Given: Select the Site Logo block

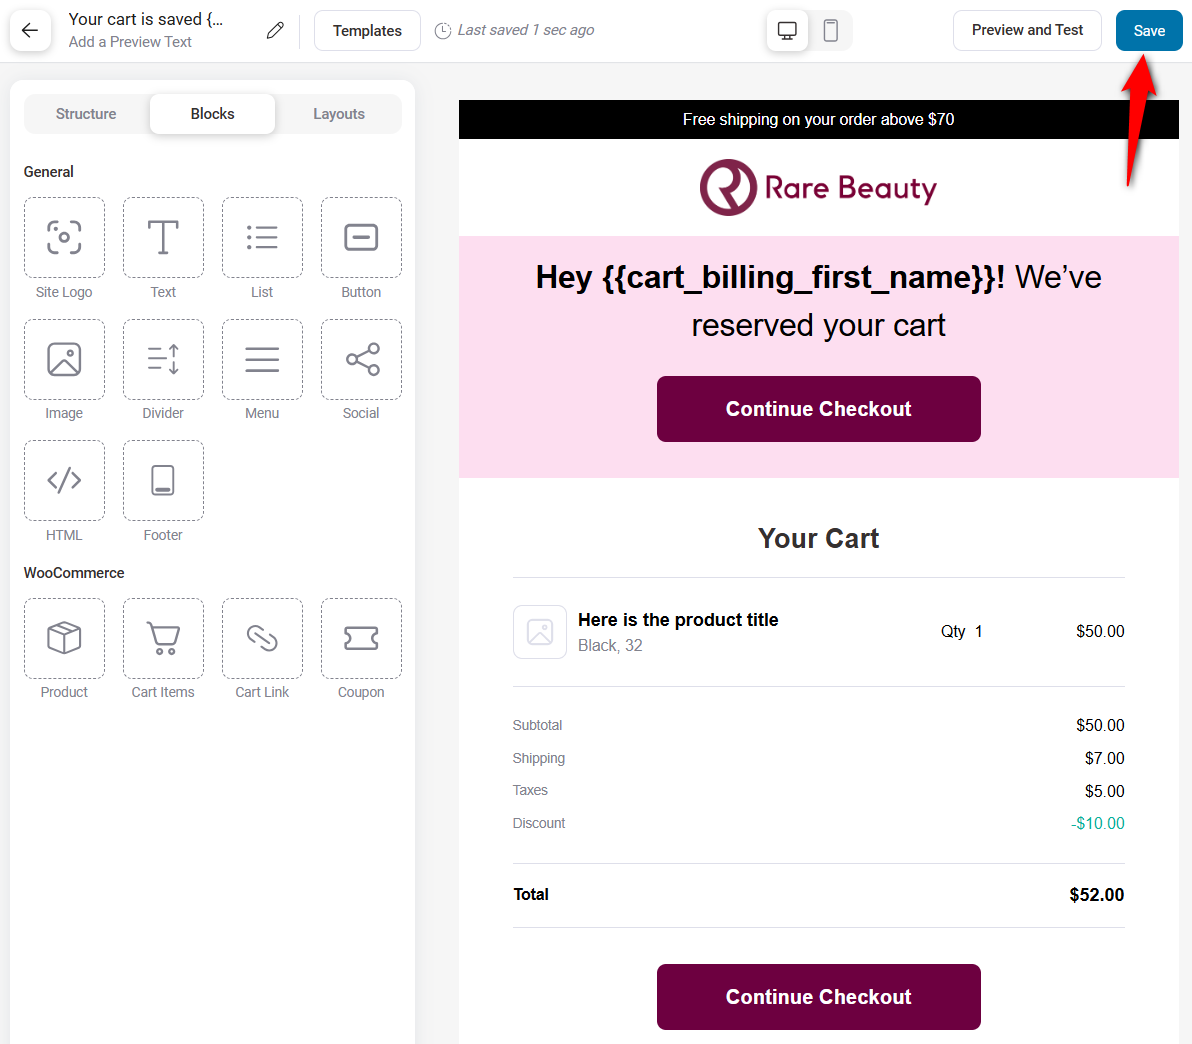Looking at the screenshot, I should pos(64,237).
